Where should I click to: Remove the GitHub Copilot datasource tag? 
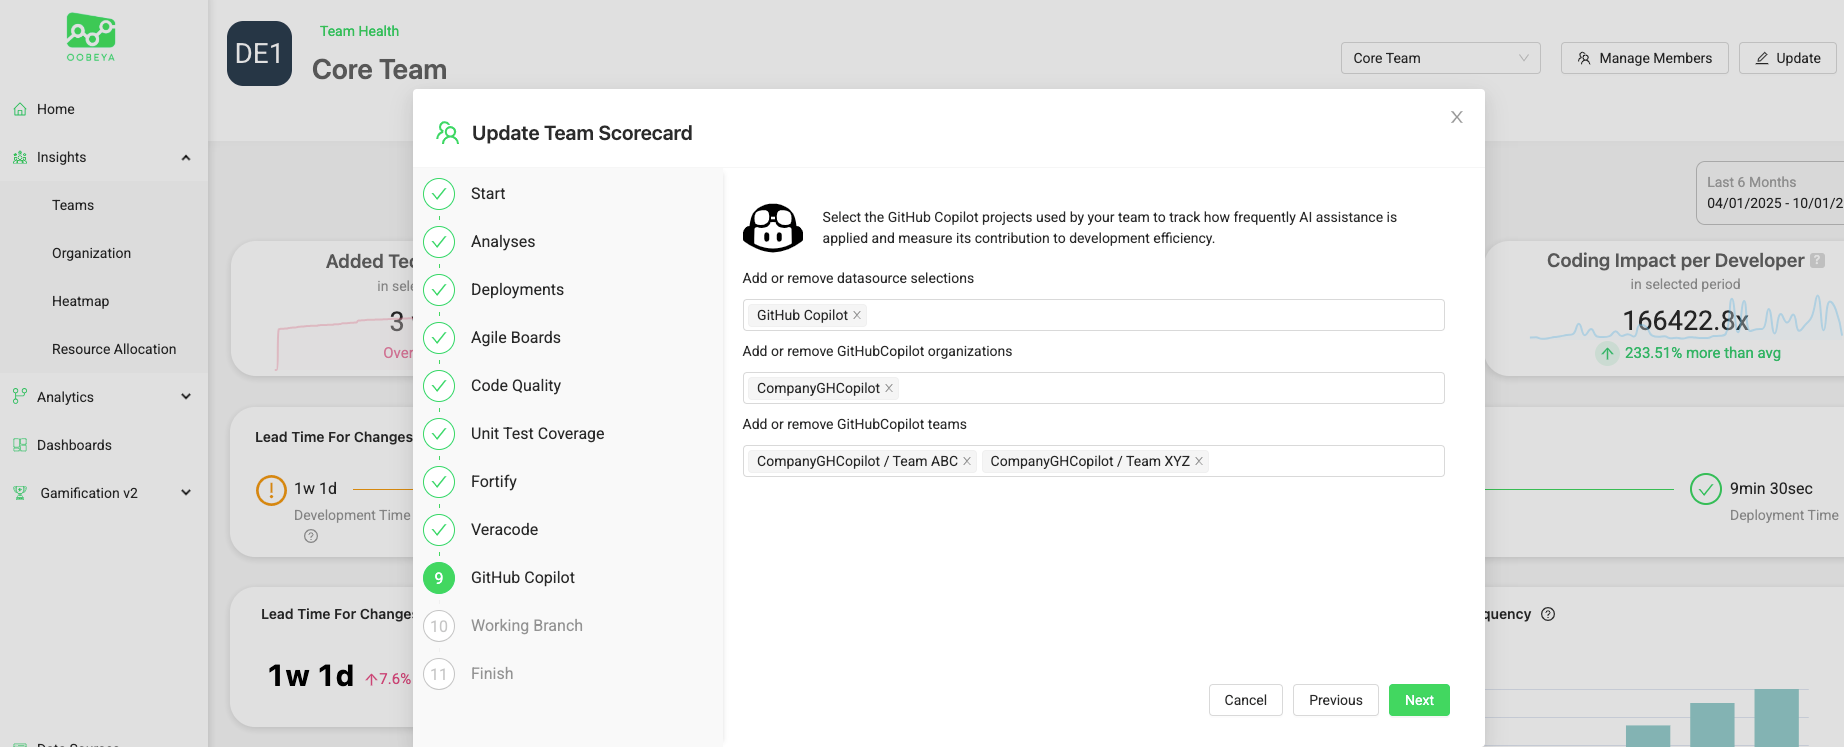coord(857,315)
